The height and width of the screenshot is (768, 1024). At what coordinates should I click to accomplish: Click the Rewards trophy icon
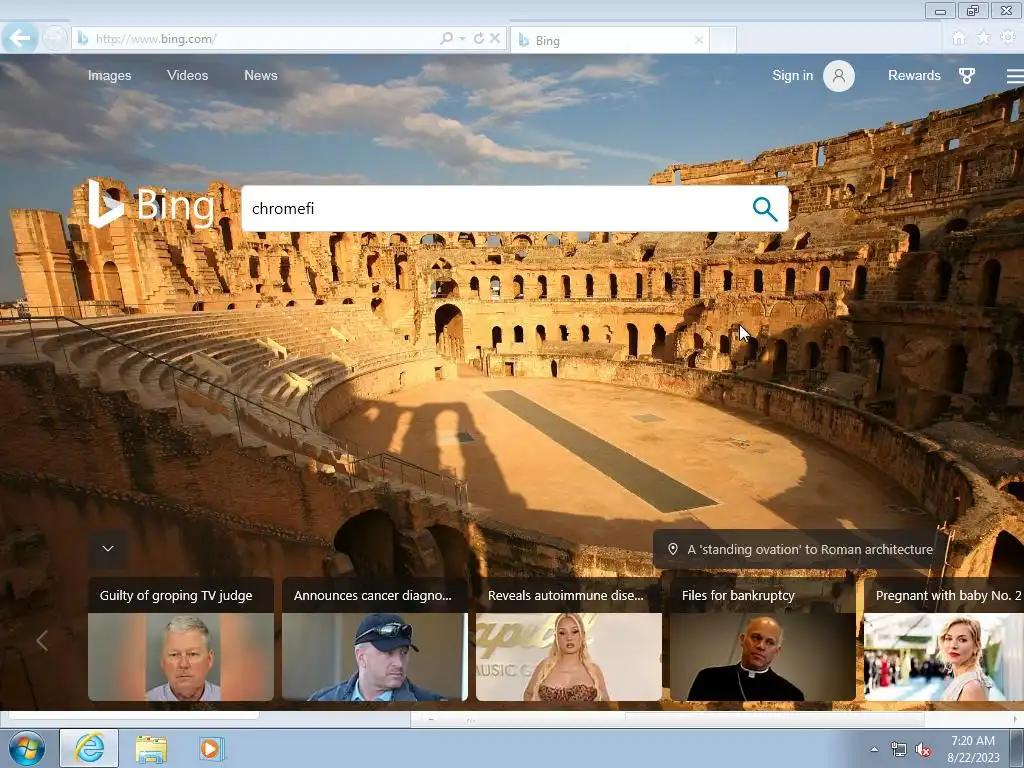coord(967,76)
